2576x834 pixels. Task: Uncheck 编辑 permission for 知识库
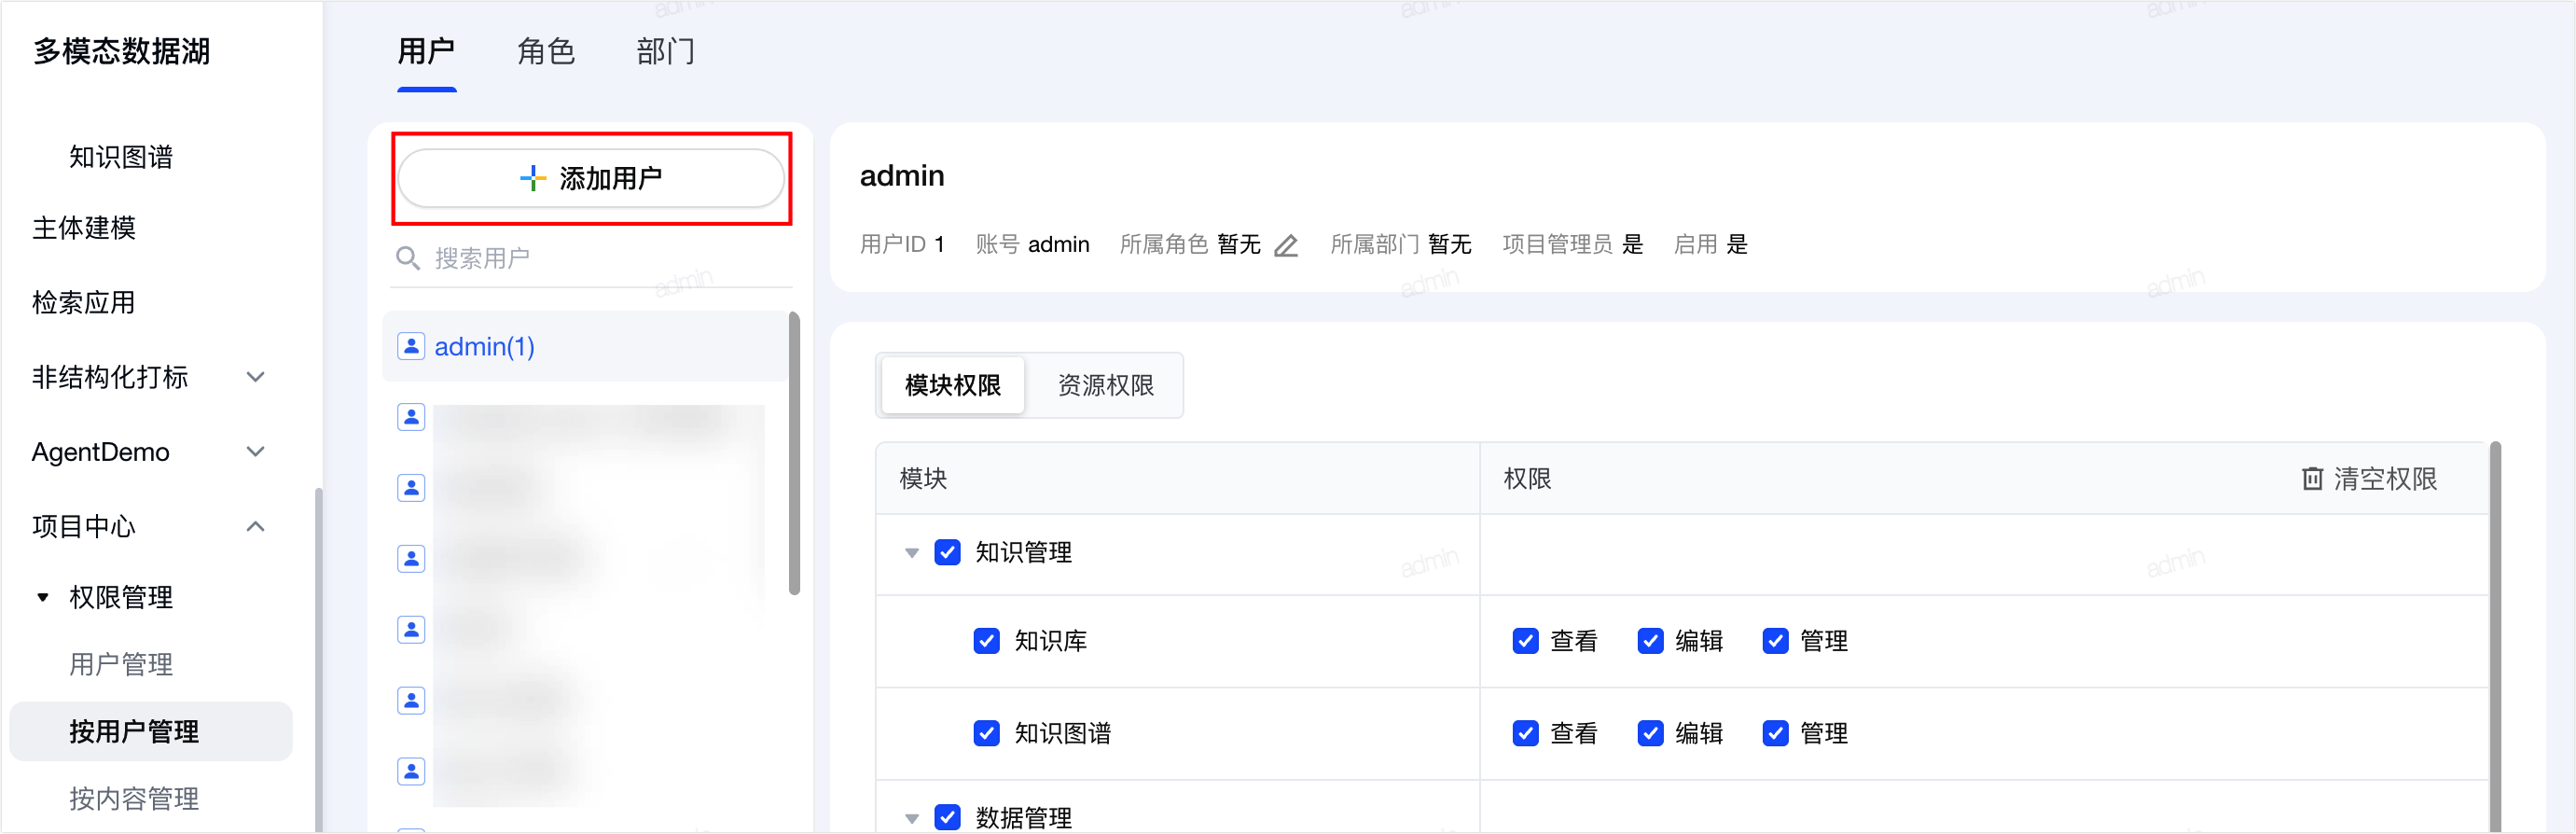(x=1650, y=641)
